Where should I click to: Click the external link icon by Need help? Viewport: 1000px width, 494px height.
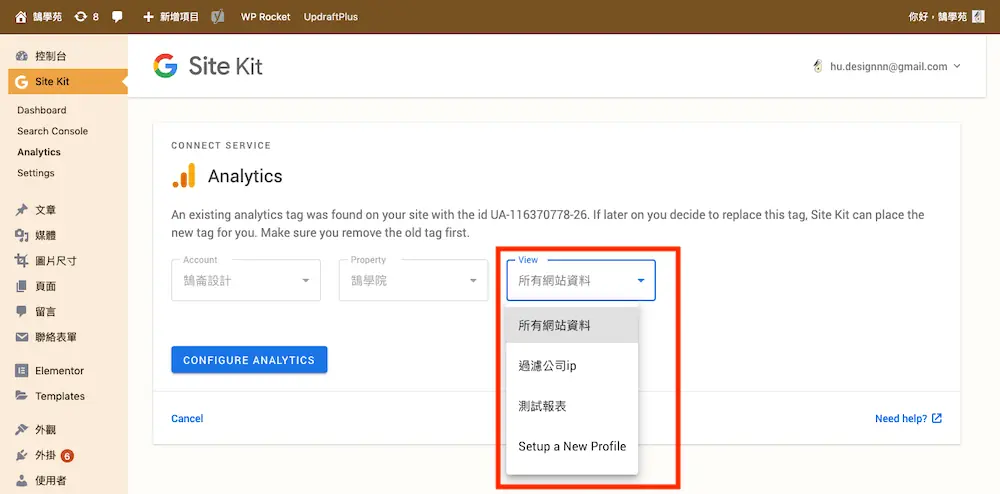pos(937,418)
